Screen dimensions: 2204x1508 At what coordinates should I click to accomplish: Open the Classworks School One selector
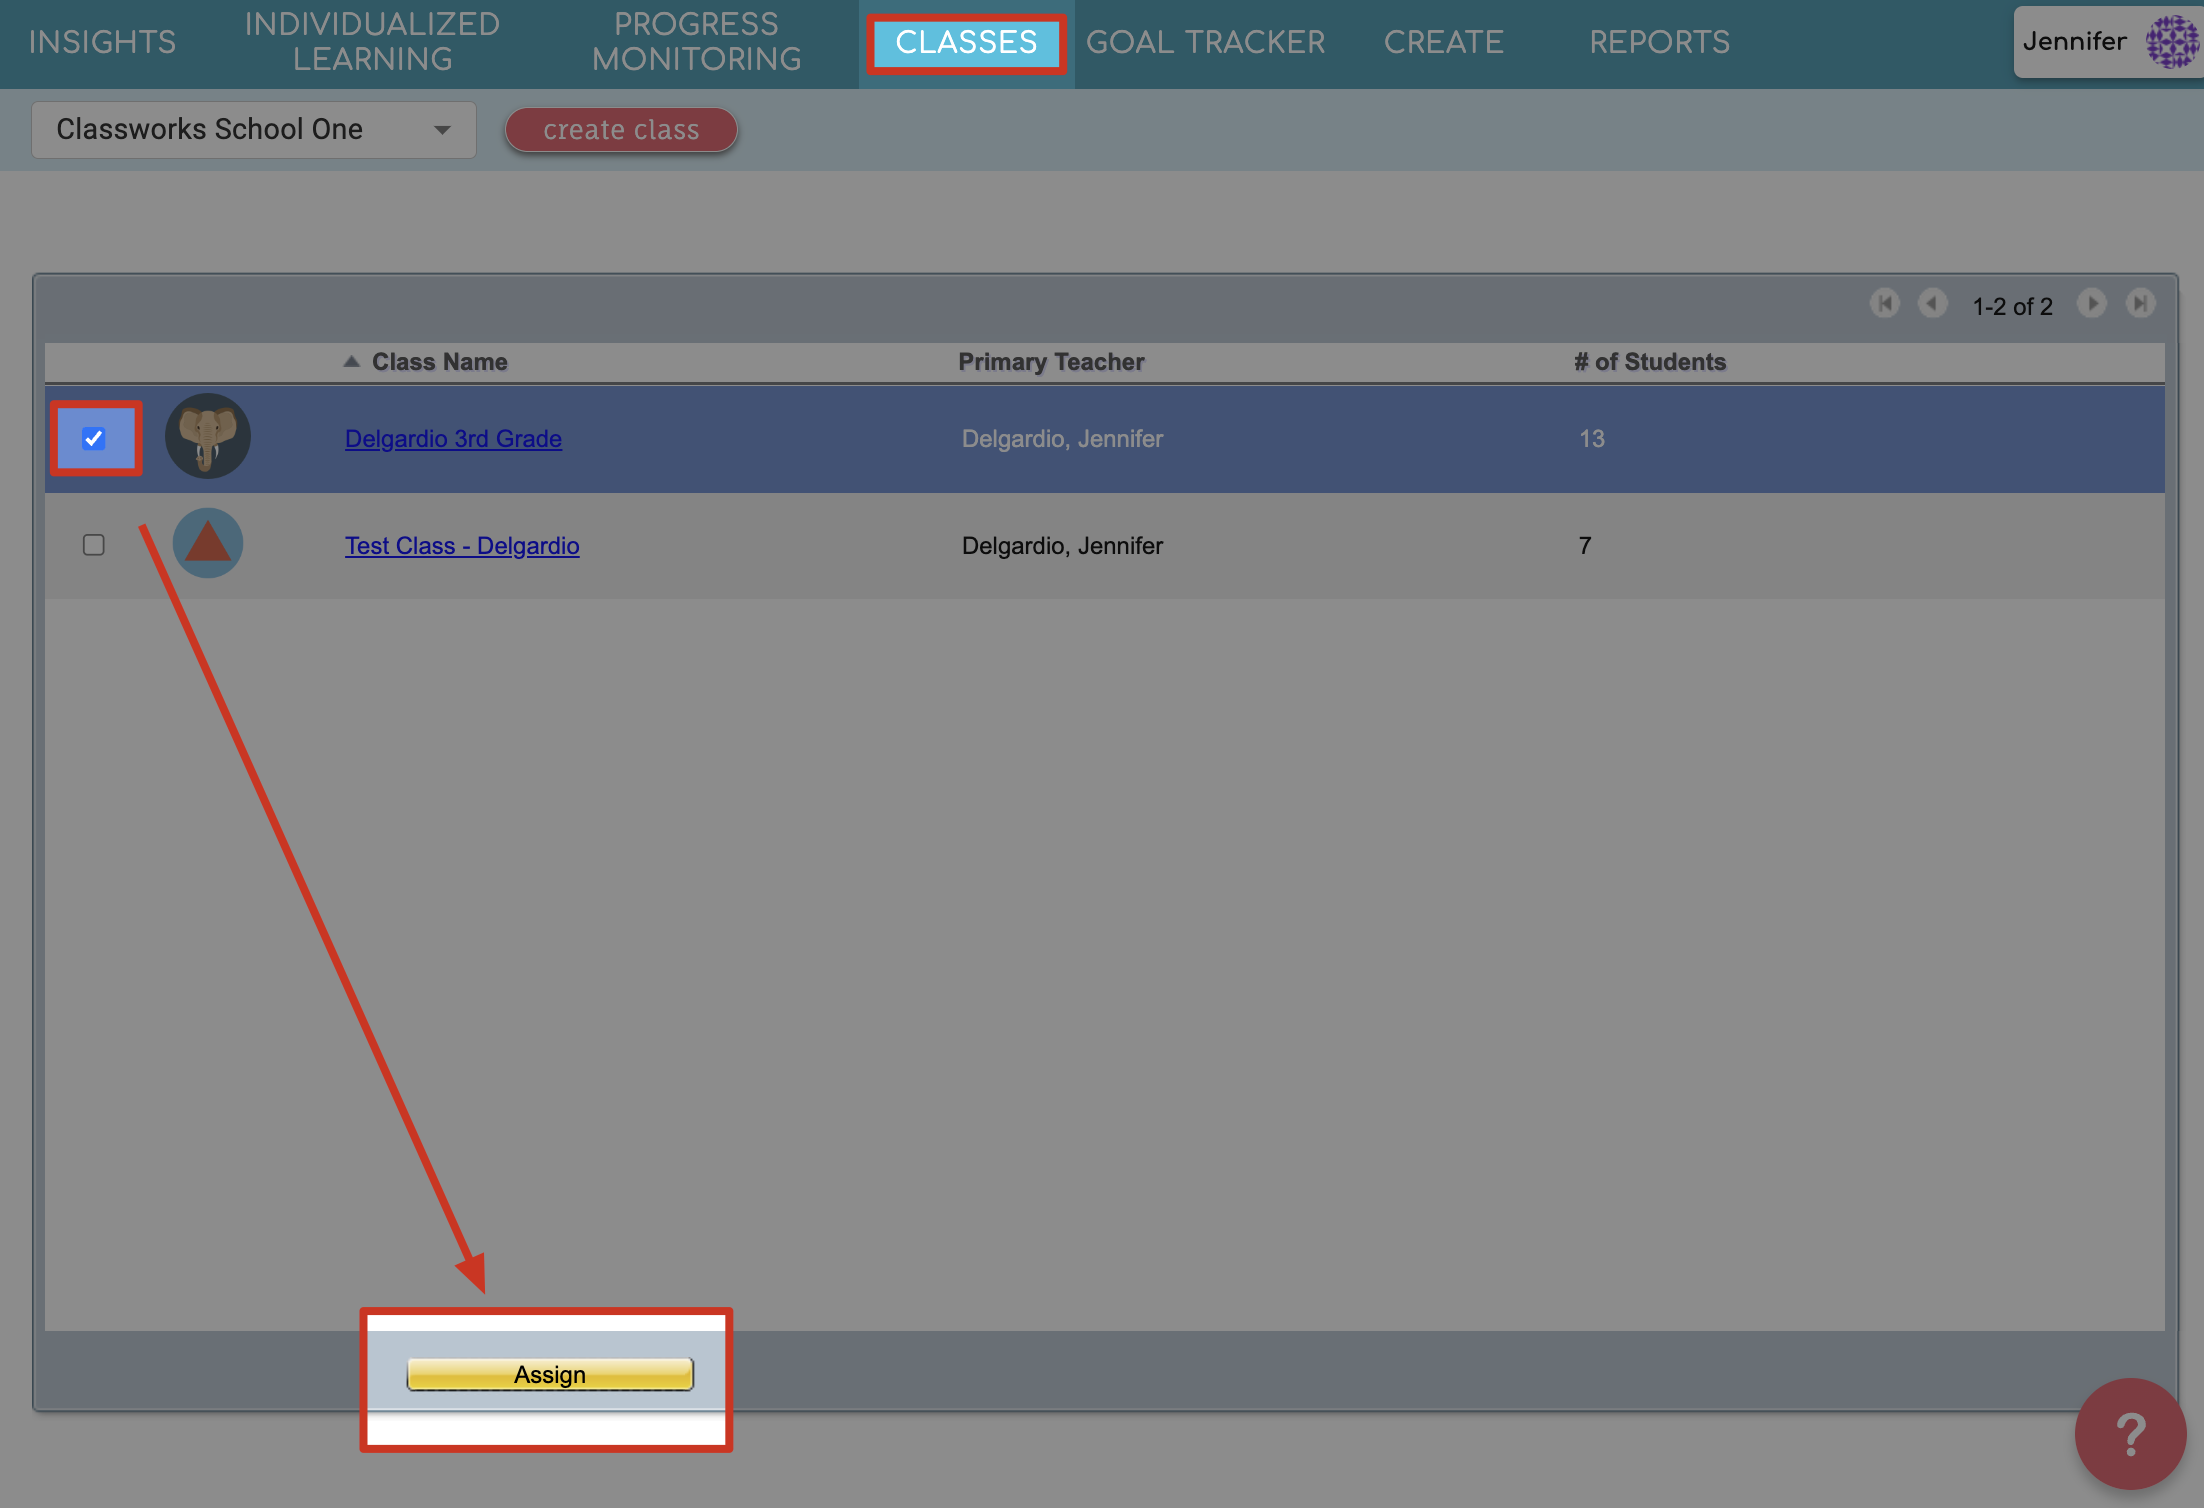(x=253, y=129)
